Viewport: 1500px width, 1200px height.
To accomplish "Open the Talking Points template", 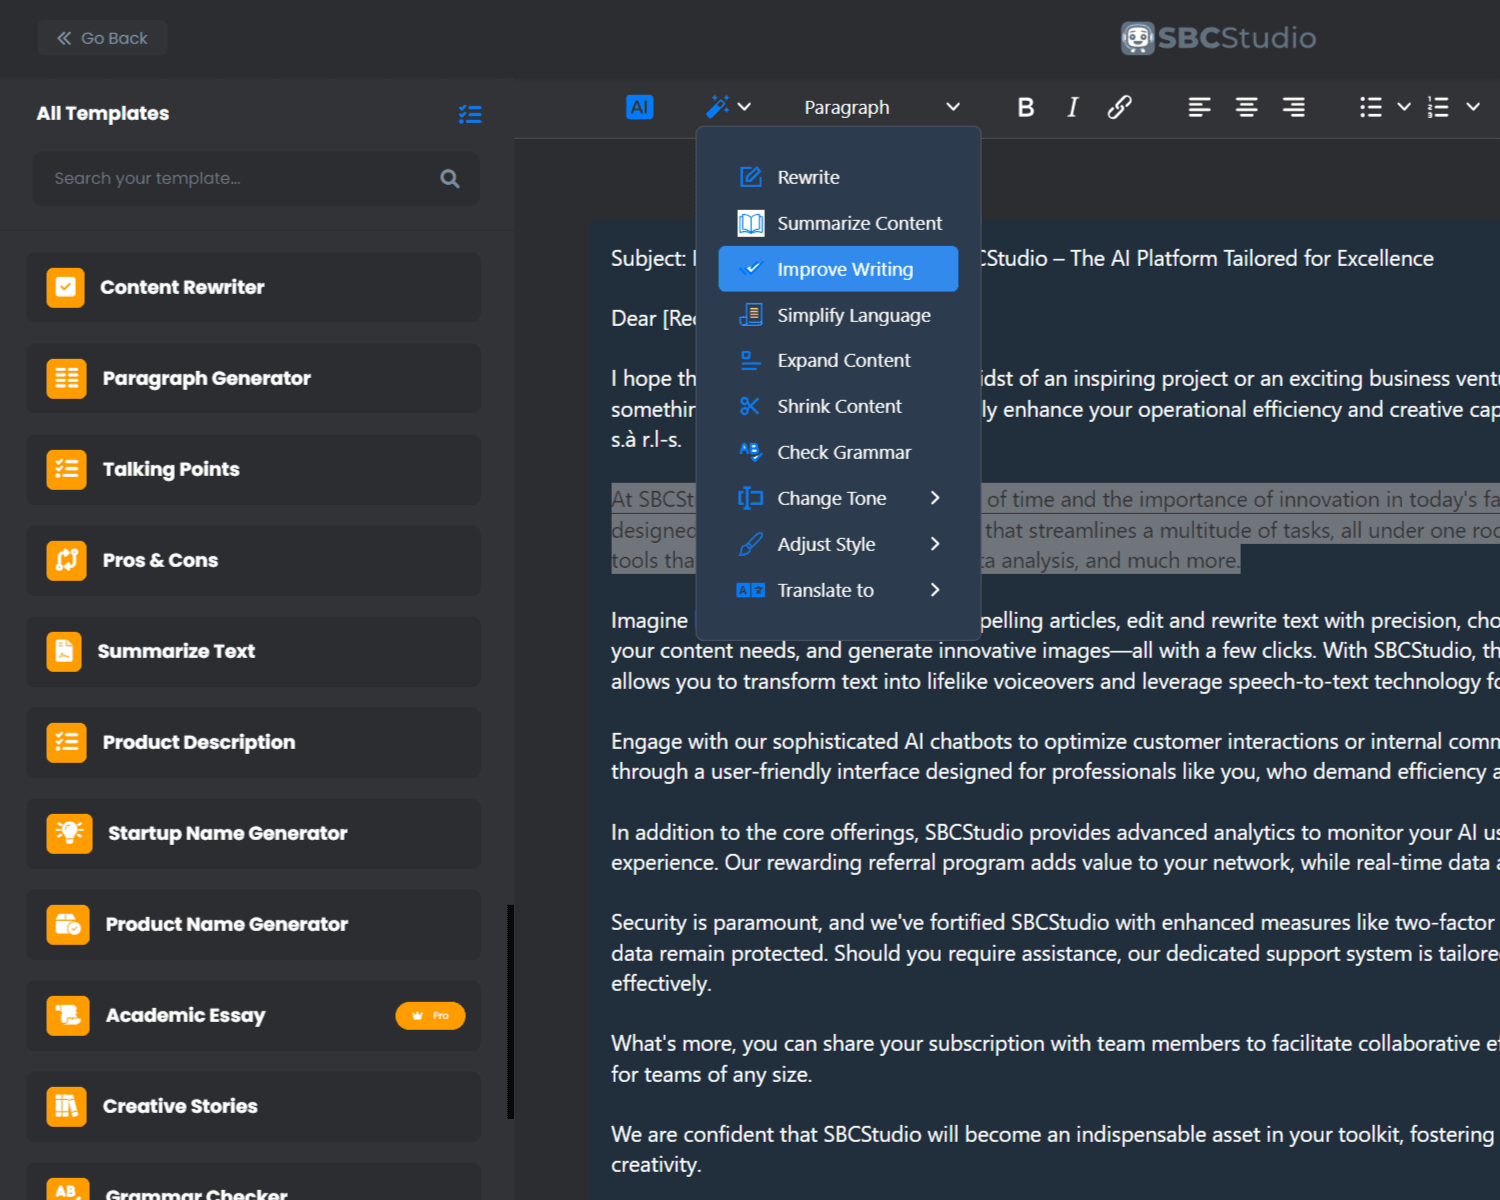I will click(253, 469).
